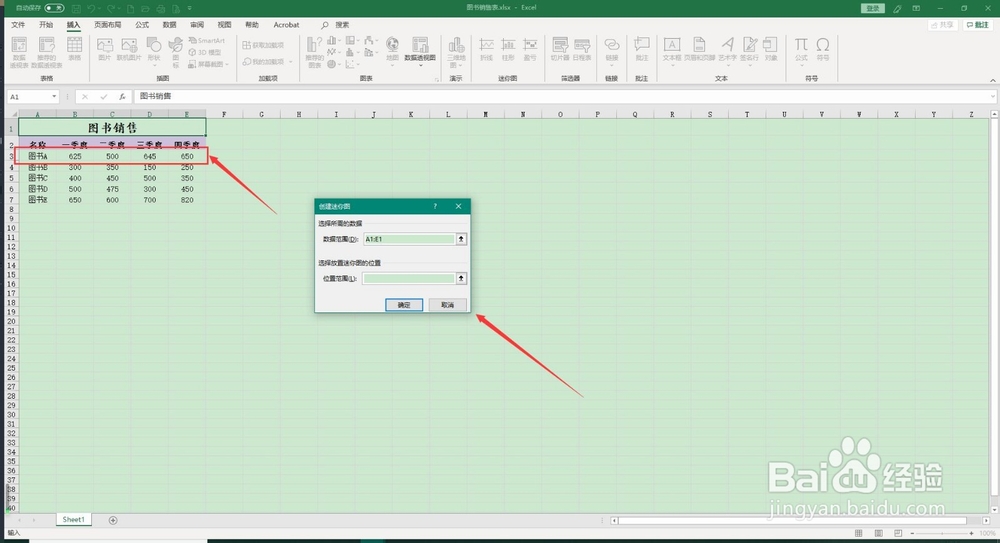Click the Share (共享) button
The height and width of the screenshot is (543, 1000).
[943, 25]
